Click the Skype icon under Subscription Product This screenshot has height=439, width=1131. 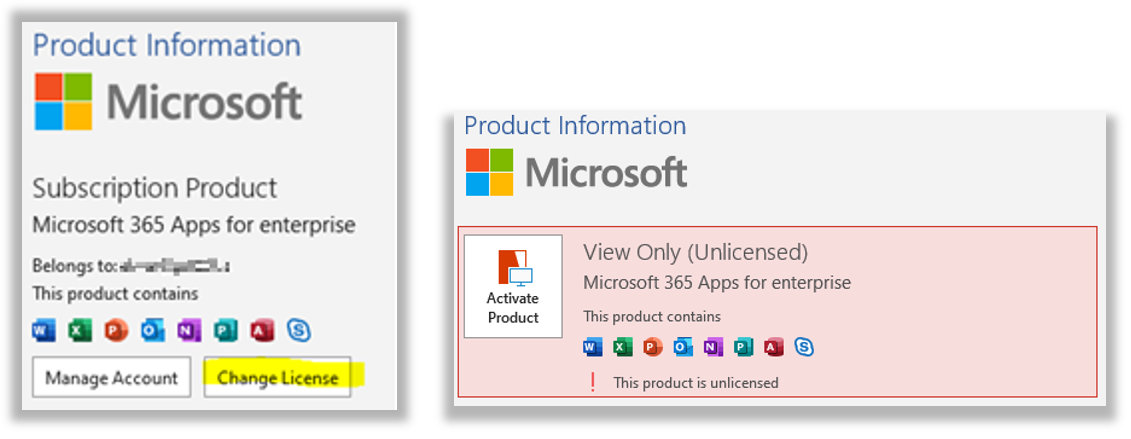298,329
